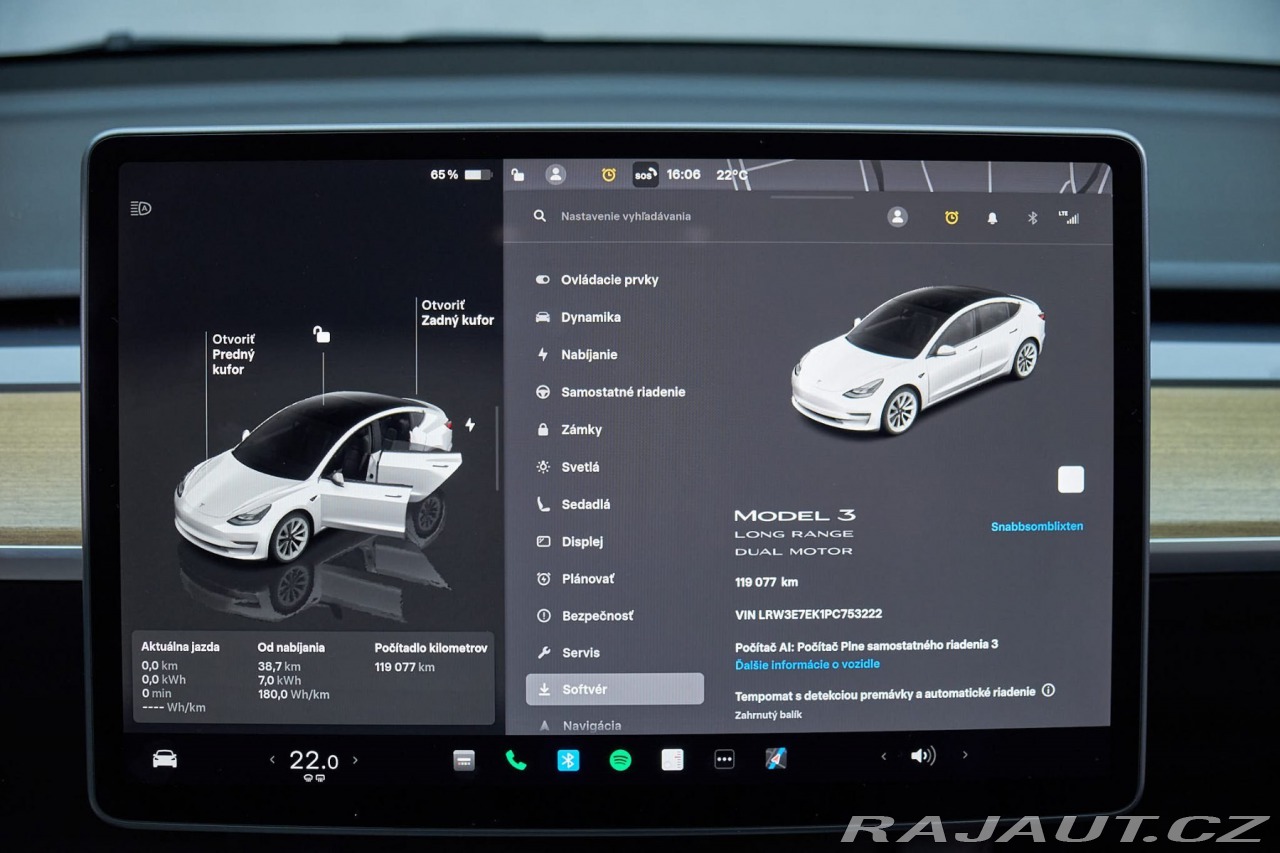Open the blue Bluetooth app in the dock
Image resolution: width=1280 pixels, height=853 pixels.
click(x=568, y=760)
